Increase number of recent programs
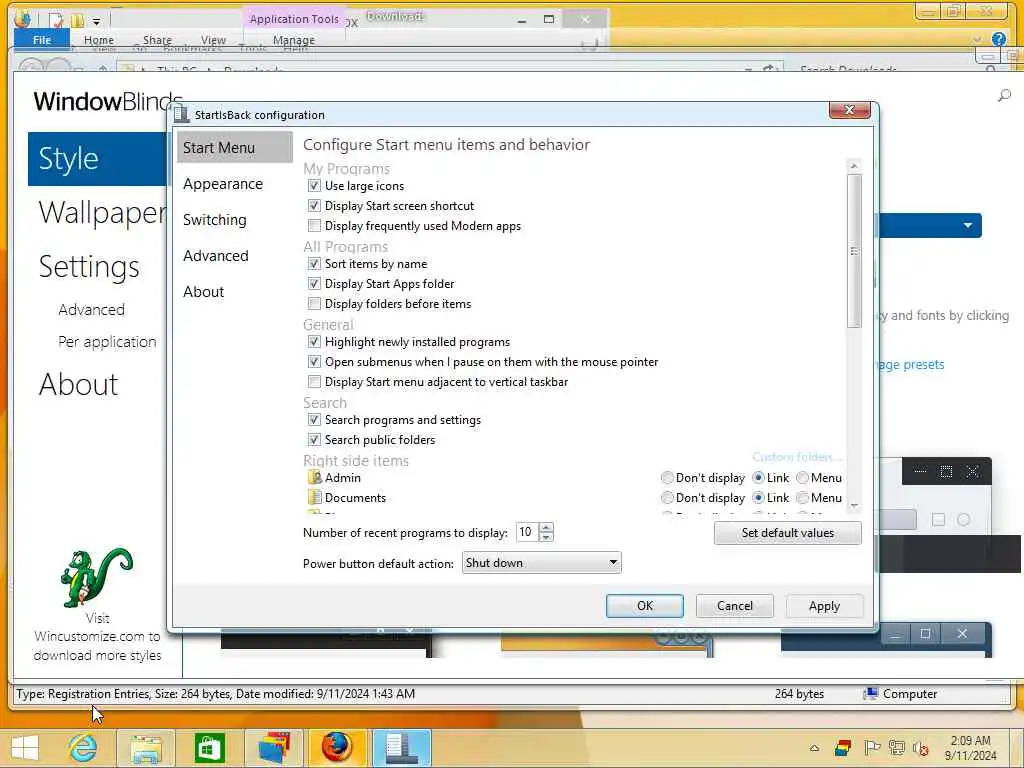 tap(547, 528)
